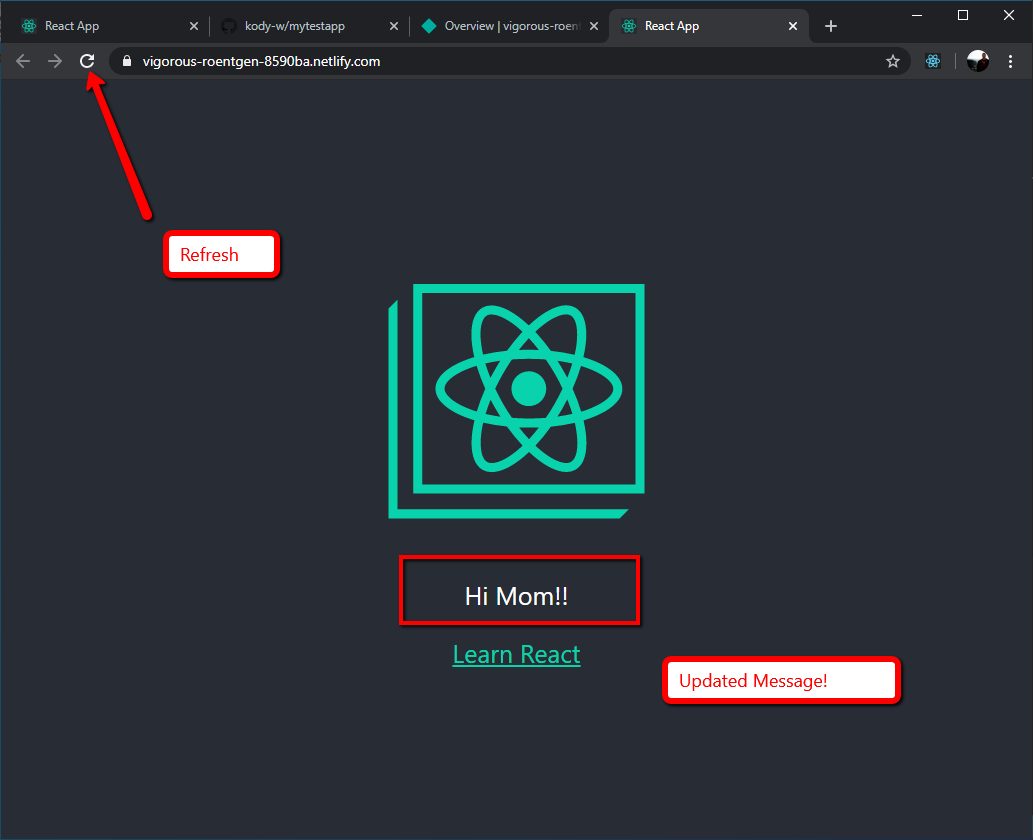Image resolution: width=1033 pixels, height=840 pixels.
Task: Switch to the first React App tab
Action: click(x=105, y=26)
